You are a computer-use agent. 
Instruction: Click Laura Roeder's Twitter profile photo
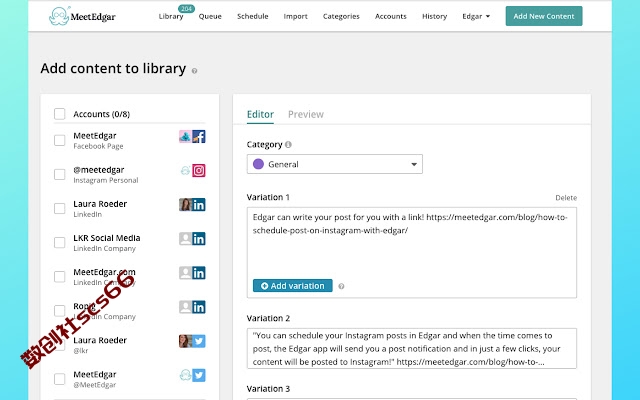(x=185, y=341)
